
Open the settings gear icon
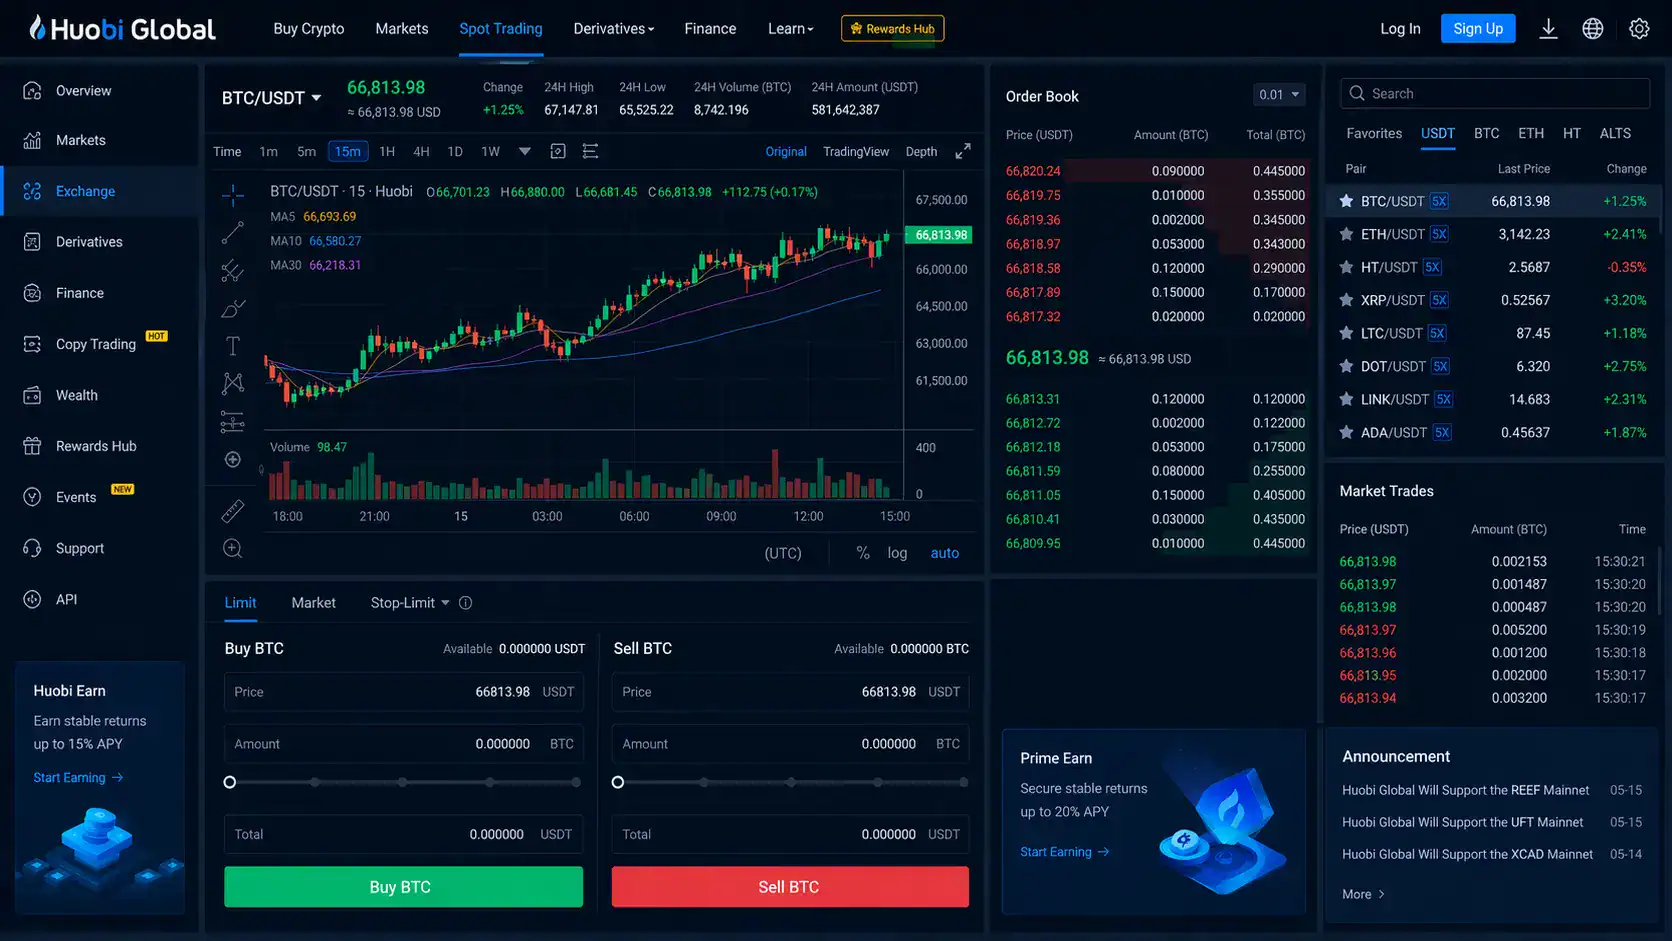click(1639, 28)
